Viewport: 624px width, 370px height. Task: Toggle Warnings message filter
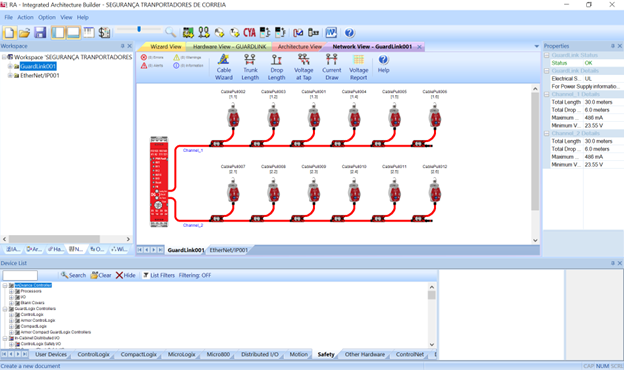[187, 57]
